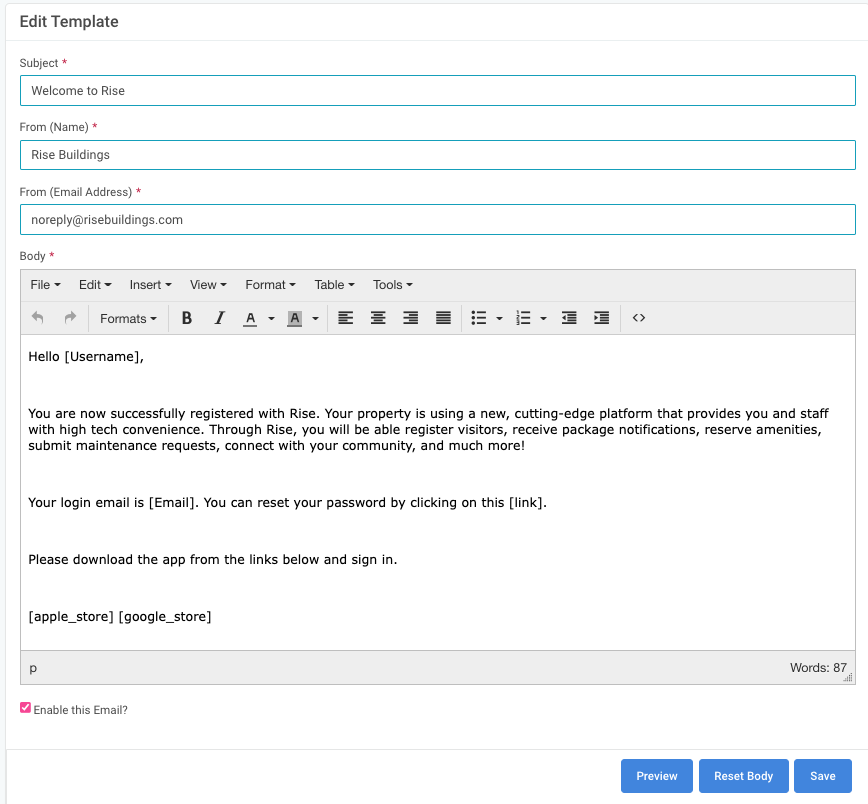Expand bullet list style options arrow
This screenshot has height=804, width=868.
499,318
